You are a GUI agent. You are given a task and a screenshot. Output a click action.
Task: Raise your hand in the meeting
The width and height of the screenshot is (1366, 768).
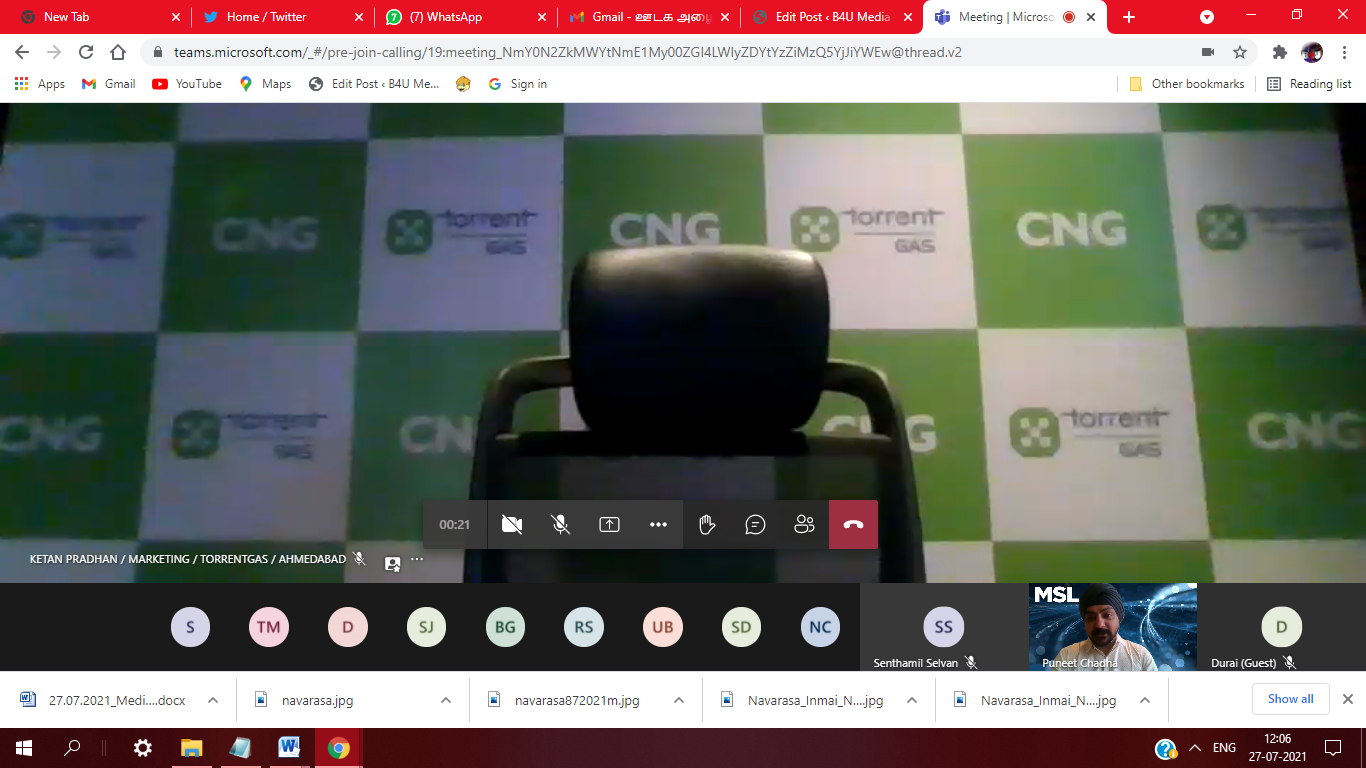point(707,525)
